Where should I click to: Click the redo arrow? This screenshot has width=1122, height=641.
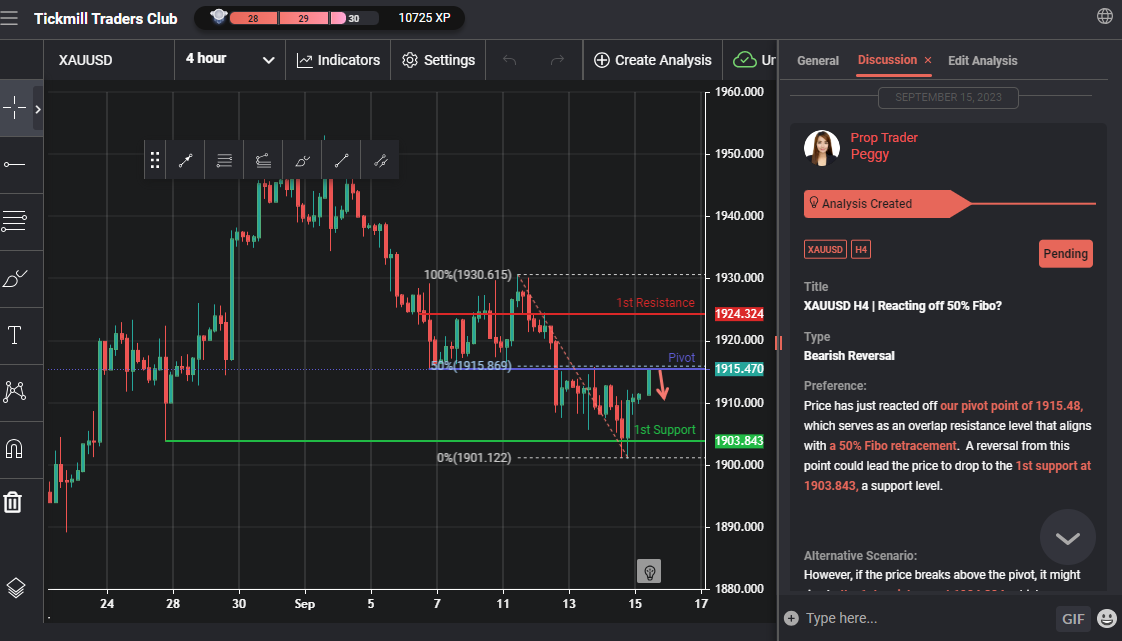557,60
